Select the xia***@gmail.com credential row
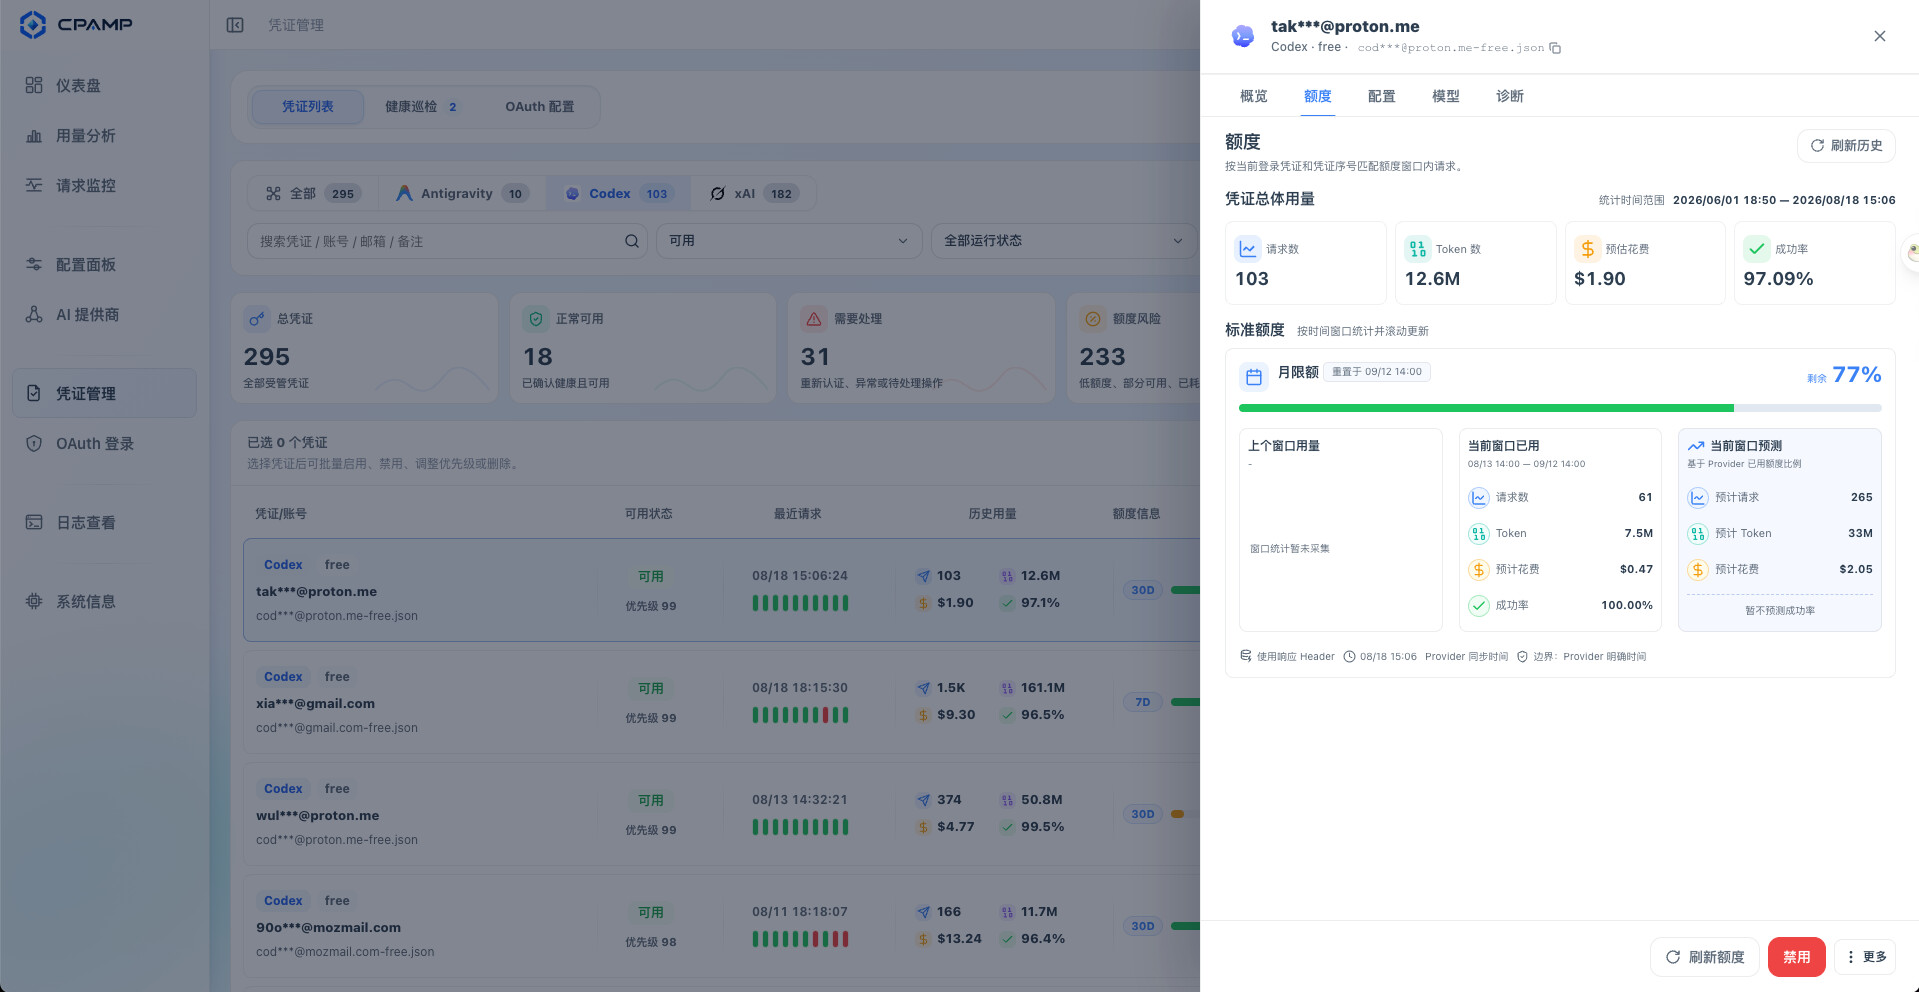 (x=720, y=702)
